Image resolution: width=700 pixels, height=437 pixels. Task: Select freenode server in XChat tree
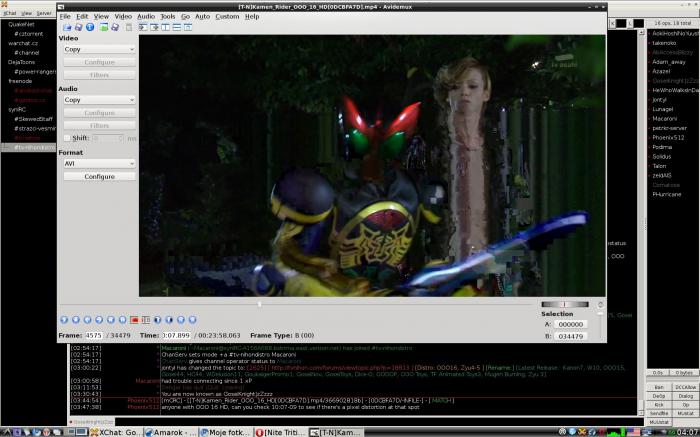tap(20, 81)
